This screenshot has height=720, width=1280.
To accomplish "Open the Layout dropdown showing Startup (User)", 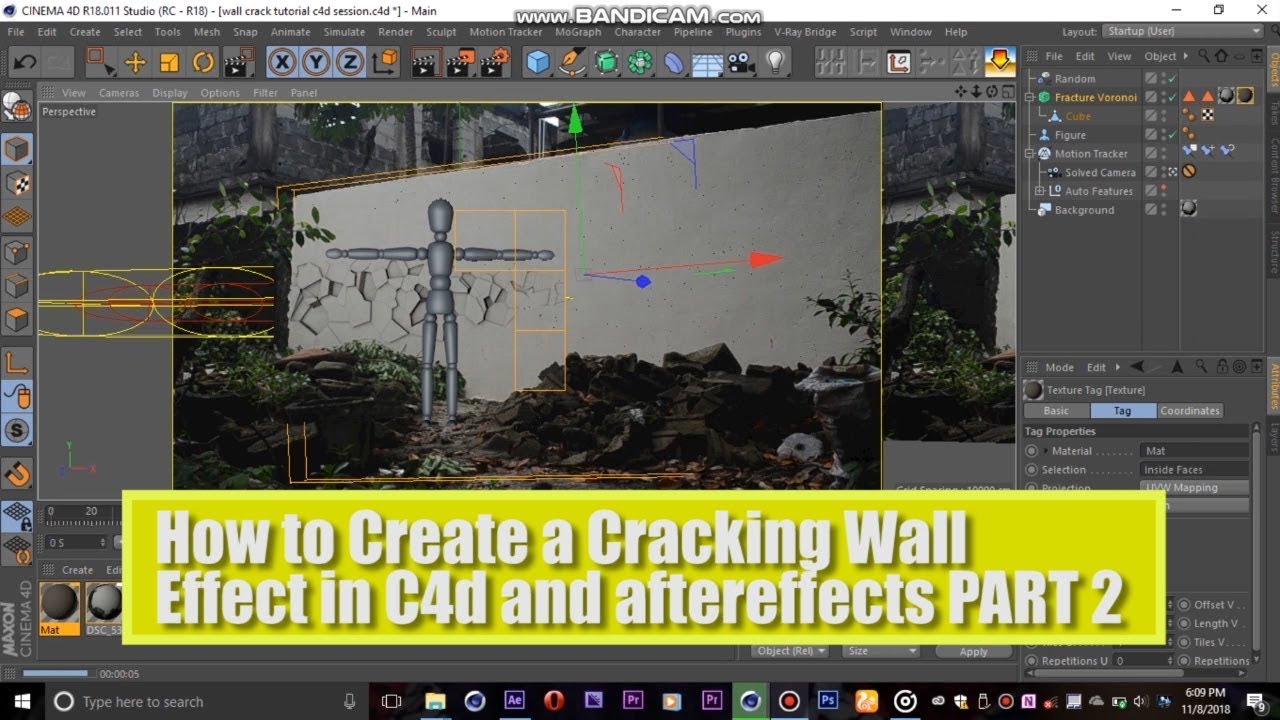I will click(1183, 32).
